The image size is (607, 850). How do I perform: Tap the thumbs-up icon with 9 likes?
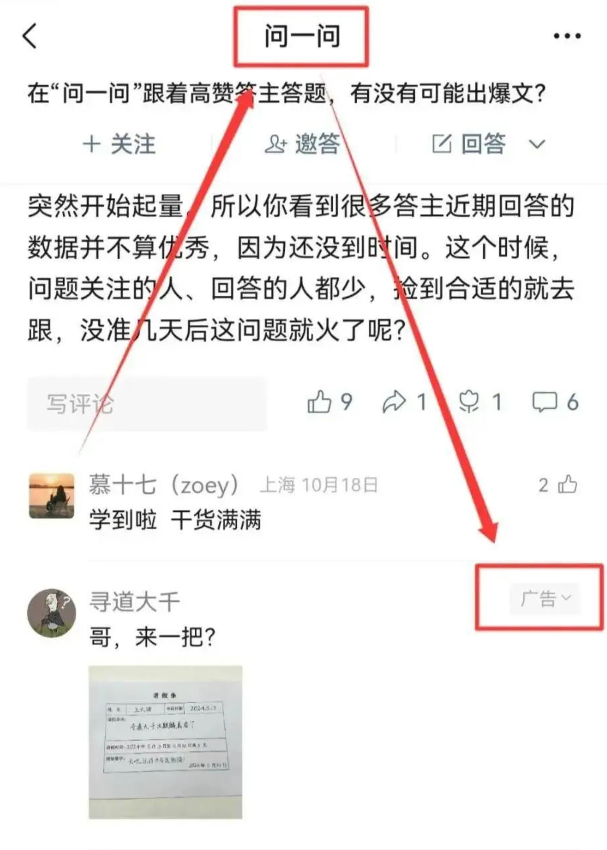319,402
